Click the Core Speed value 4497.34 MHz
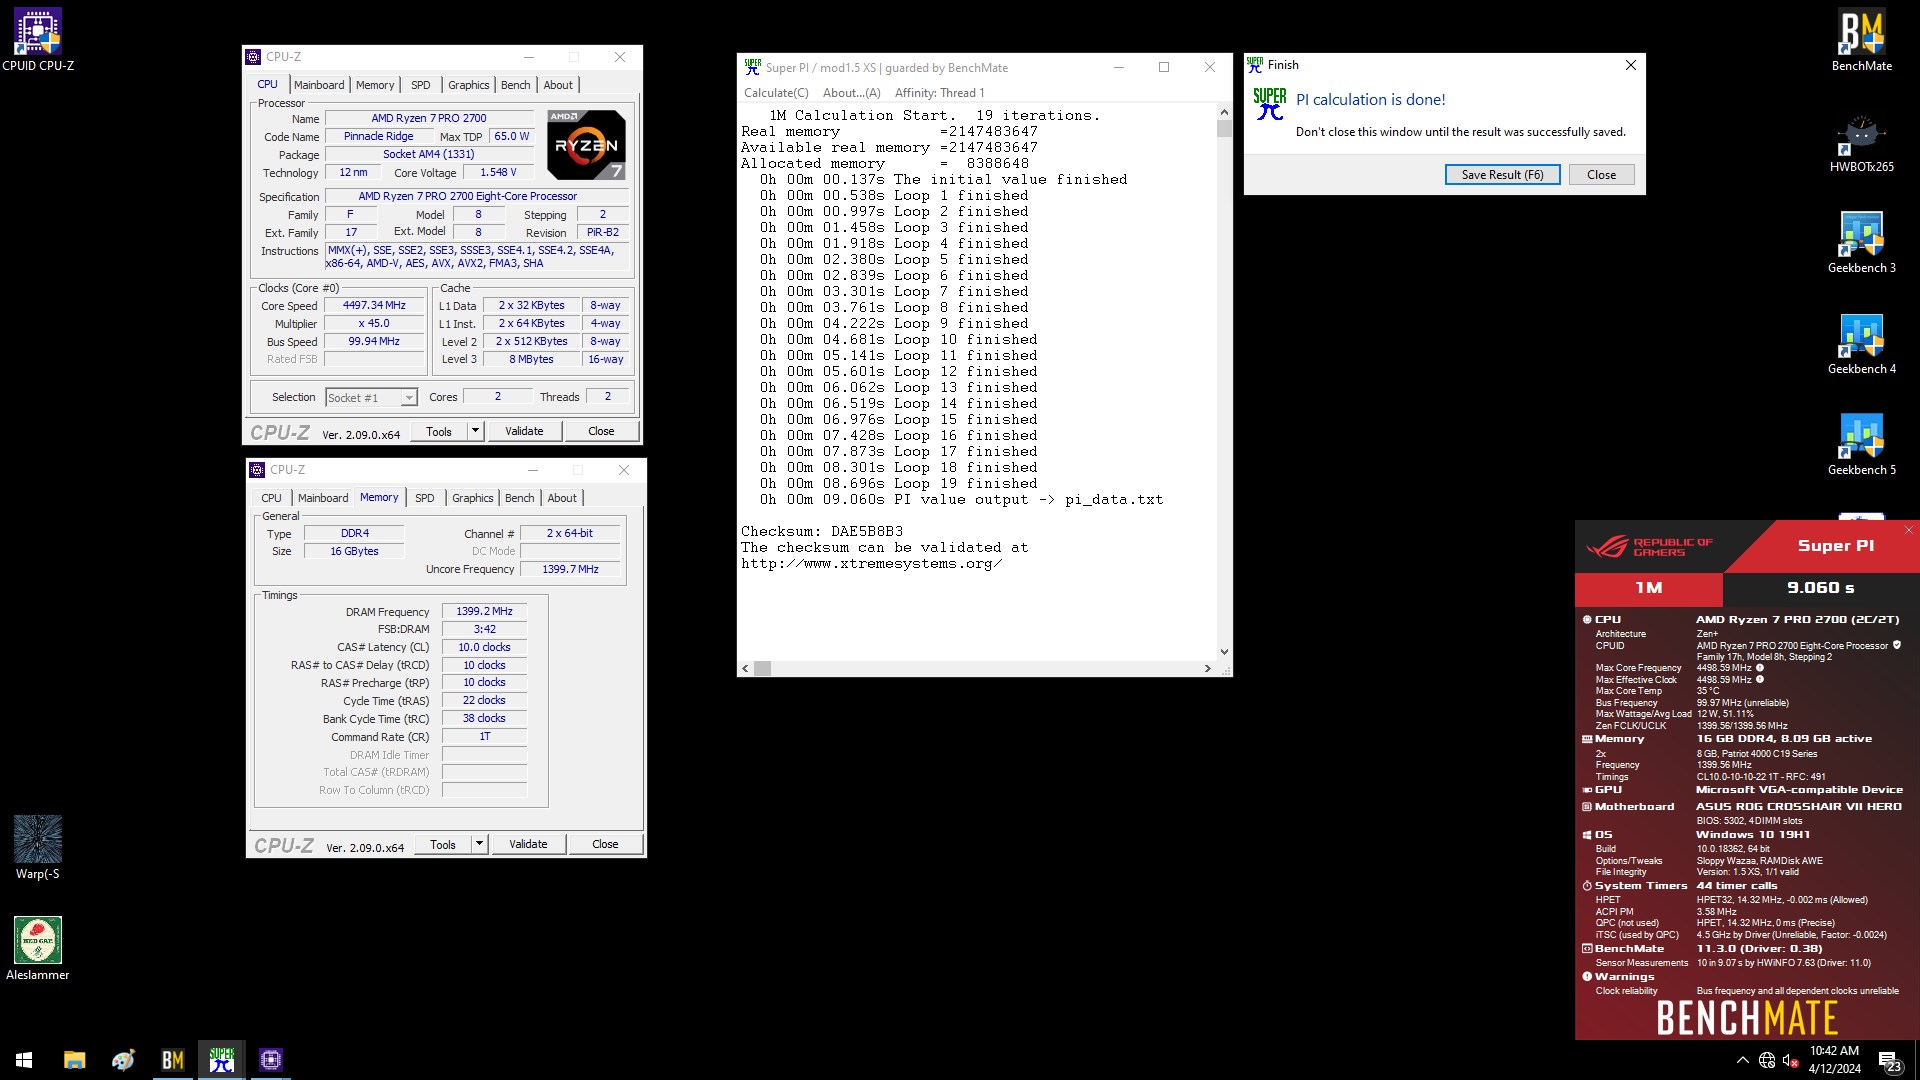This screenshot has height=1080, width=1920. (374, 306)
